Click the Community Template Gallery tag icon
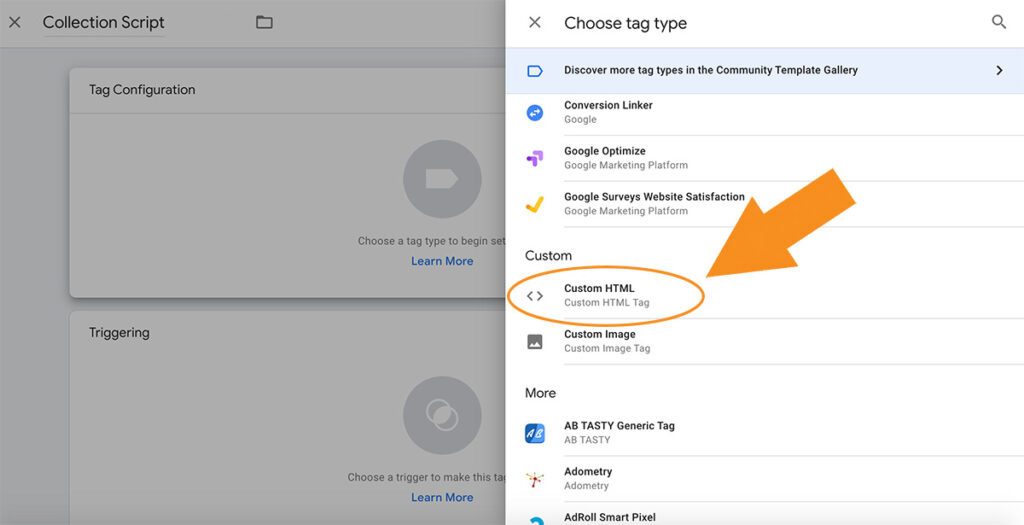Viewport: 1024px width, 525px height. point(535,71)
